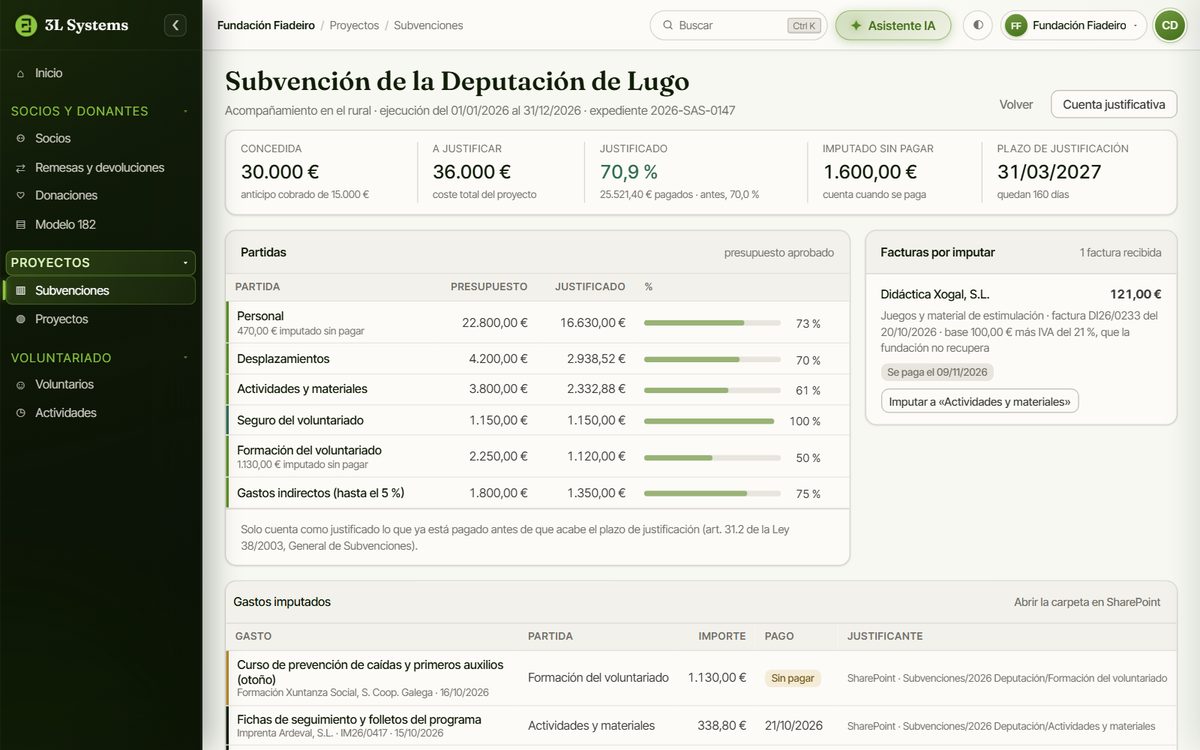Click the Subvenciones table icon in sidebar

tap(21, 291)
